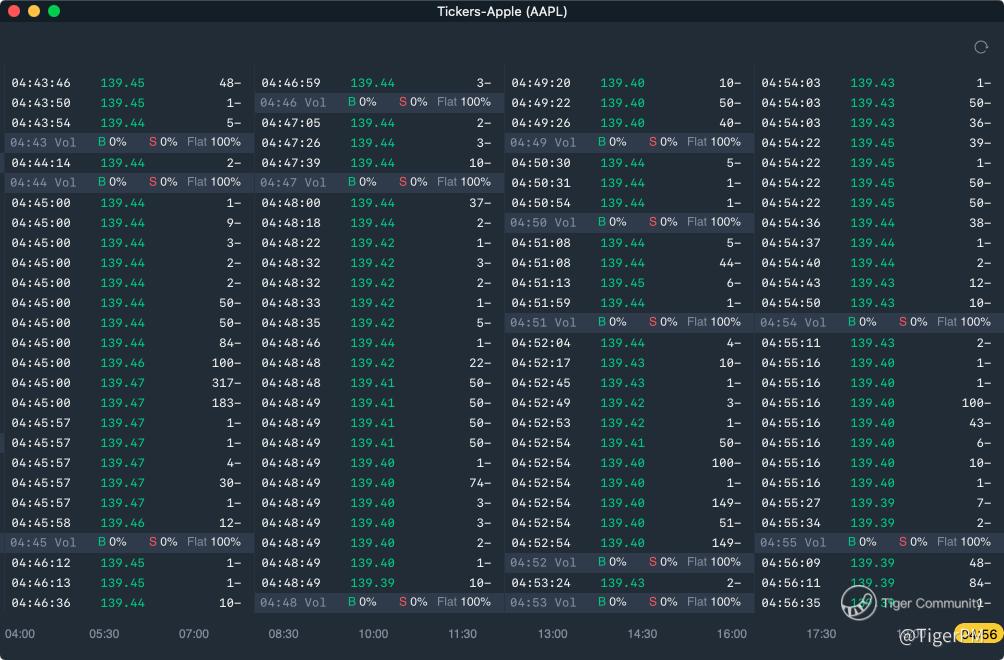Click the 04:46:12 tick row
1004x660 pixels.
click(129, 563)
